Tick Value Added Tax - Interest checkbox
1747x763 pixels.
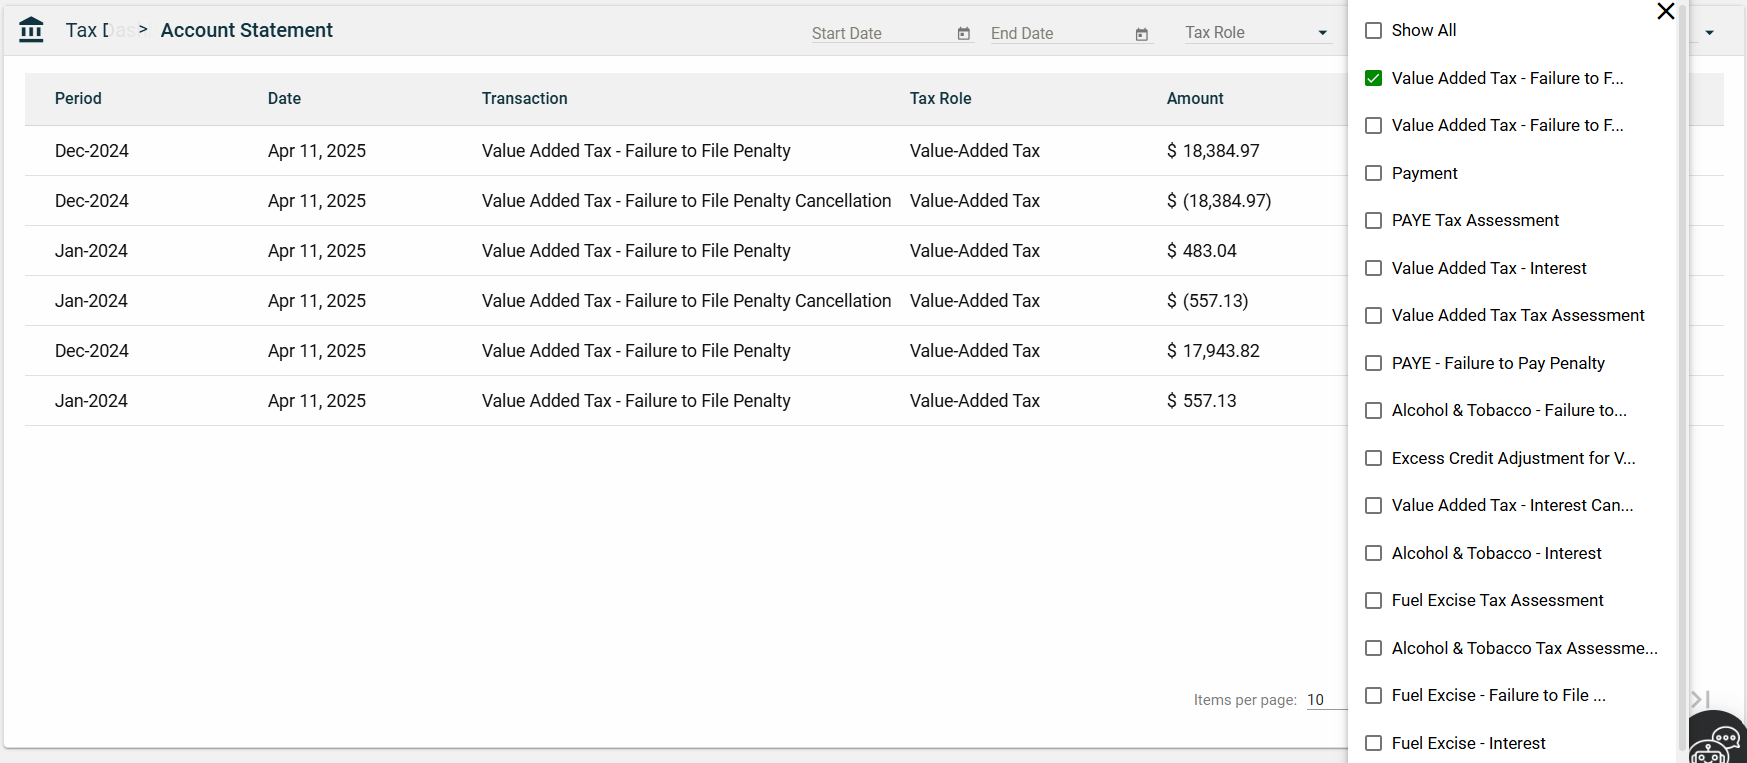point(1374,268)
